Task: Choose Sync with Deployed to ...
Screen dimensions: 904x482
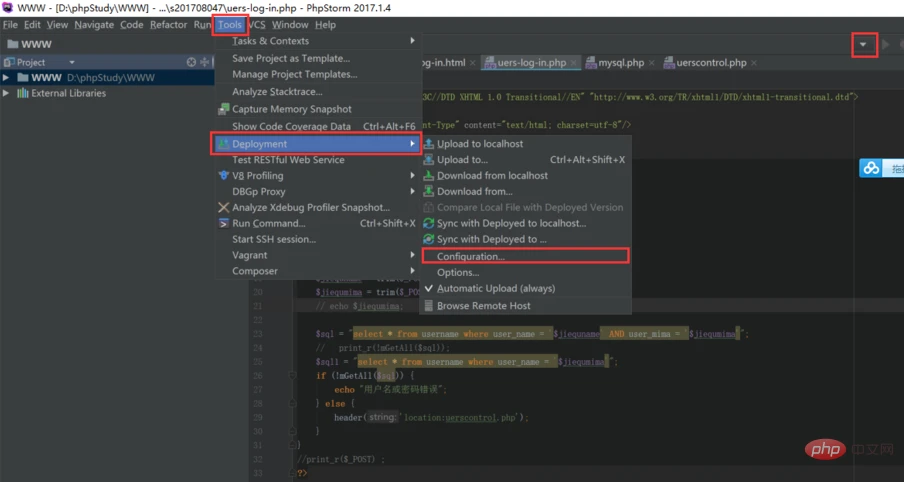Action: (525, 239)
